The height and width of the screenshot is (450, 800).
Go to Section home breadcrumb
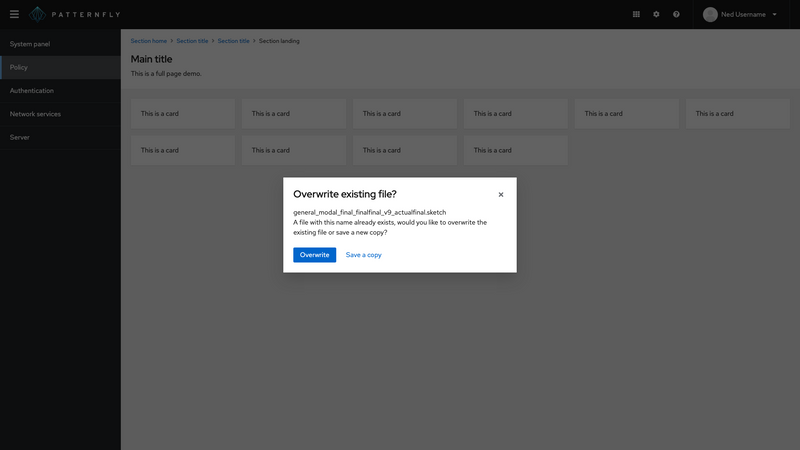(x=148, y=41)
